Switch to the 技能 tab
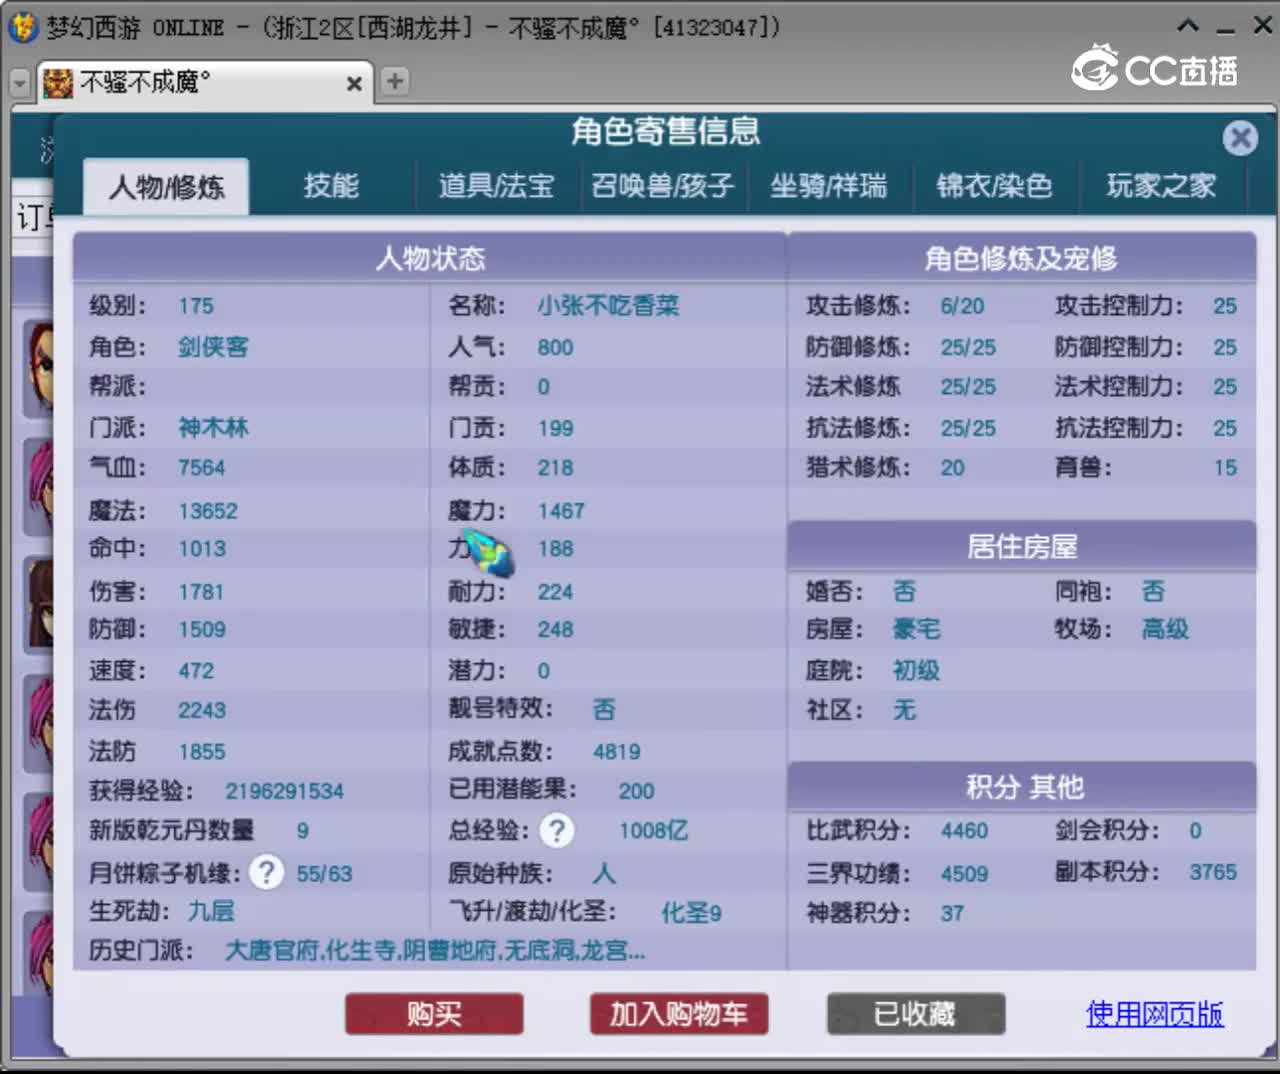The image size is (1280, 1074). click(331, 186)
